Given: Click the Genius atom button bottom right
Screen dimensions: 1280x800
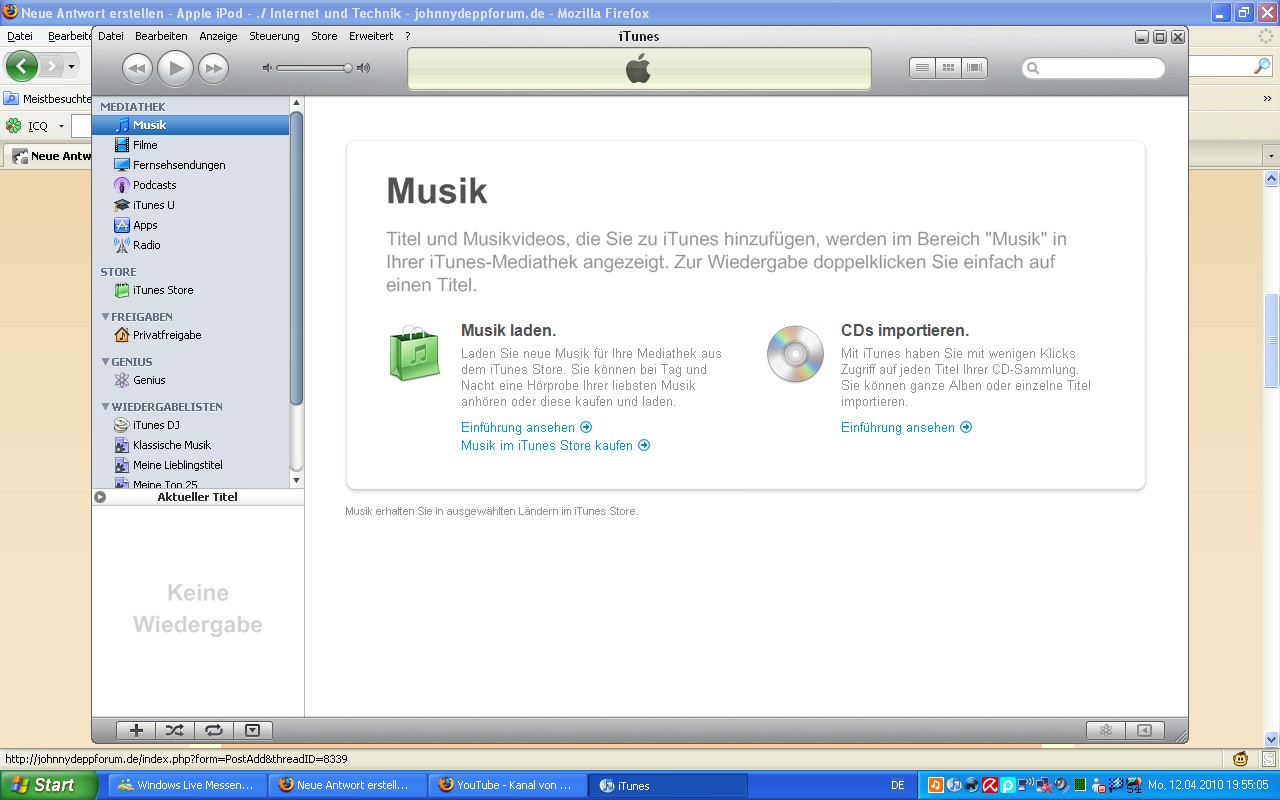Looking at the screenshot, I should [1106, 730].
